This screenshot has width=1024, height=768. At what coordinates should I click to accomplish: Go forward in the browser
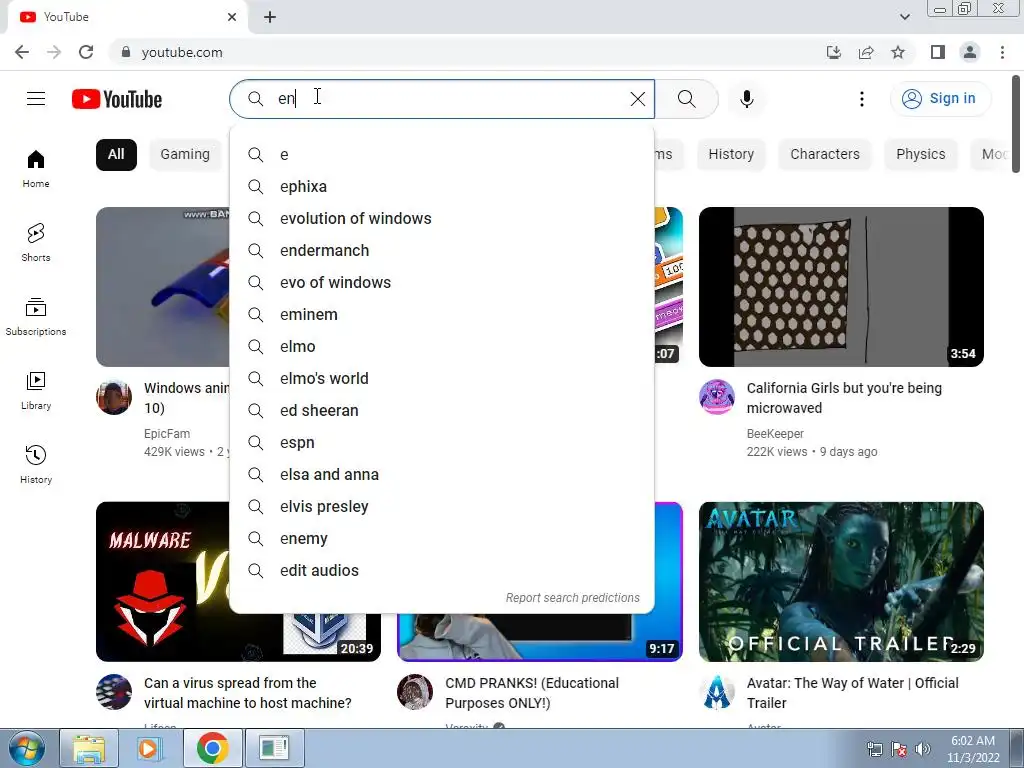coord(54,52)
